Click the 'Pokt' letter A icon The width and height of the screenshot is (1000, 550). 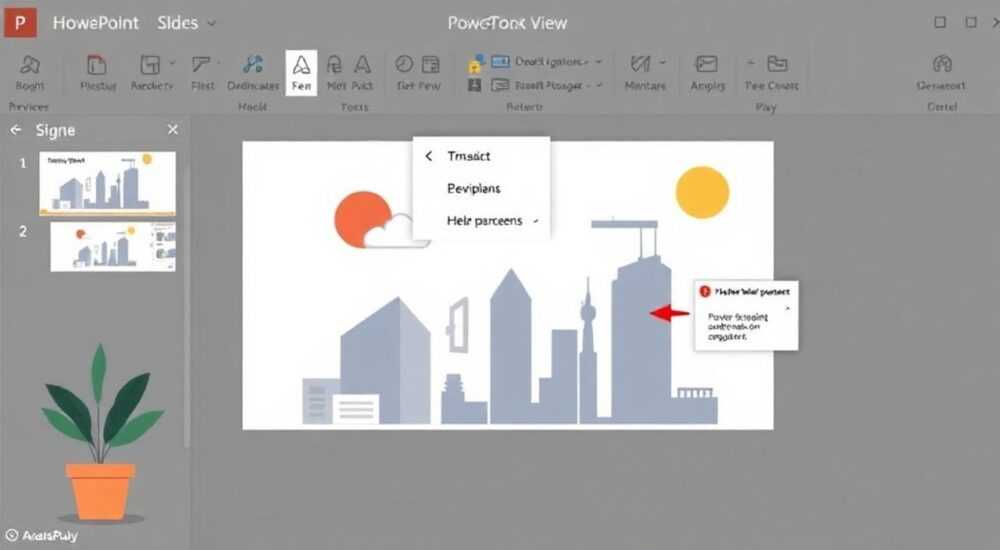pyautogui.click(x=362, y=64)
